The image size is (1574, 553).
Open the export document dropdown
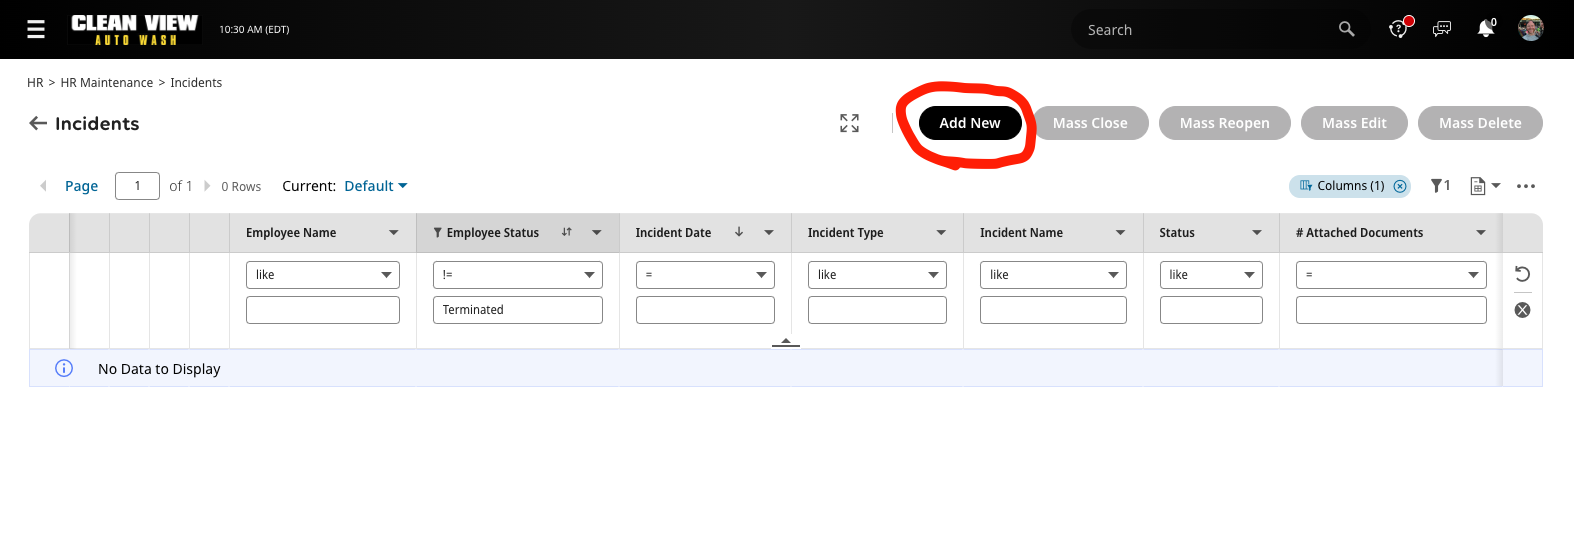pyautogui.click(x=1484, y=186)
